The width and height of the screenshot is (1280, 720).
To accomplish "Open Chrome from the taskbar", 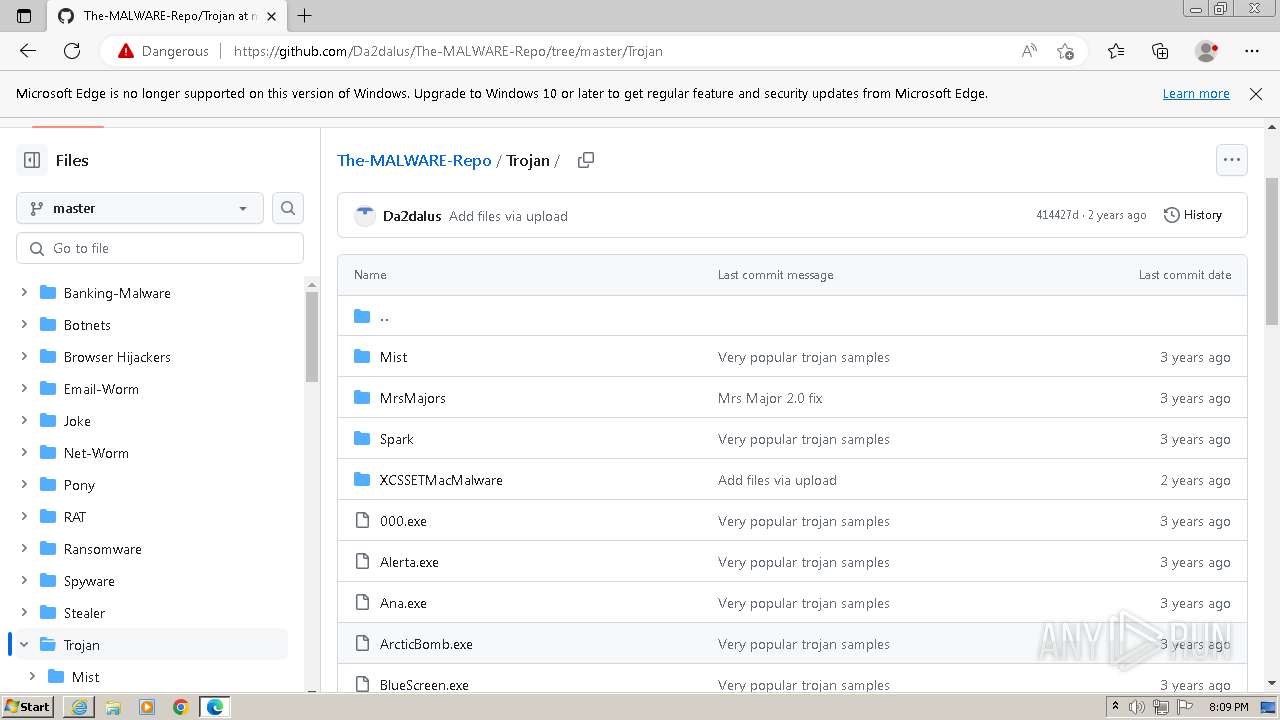I will 180,707.
